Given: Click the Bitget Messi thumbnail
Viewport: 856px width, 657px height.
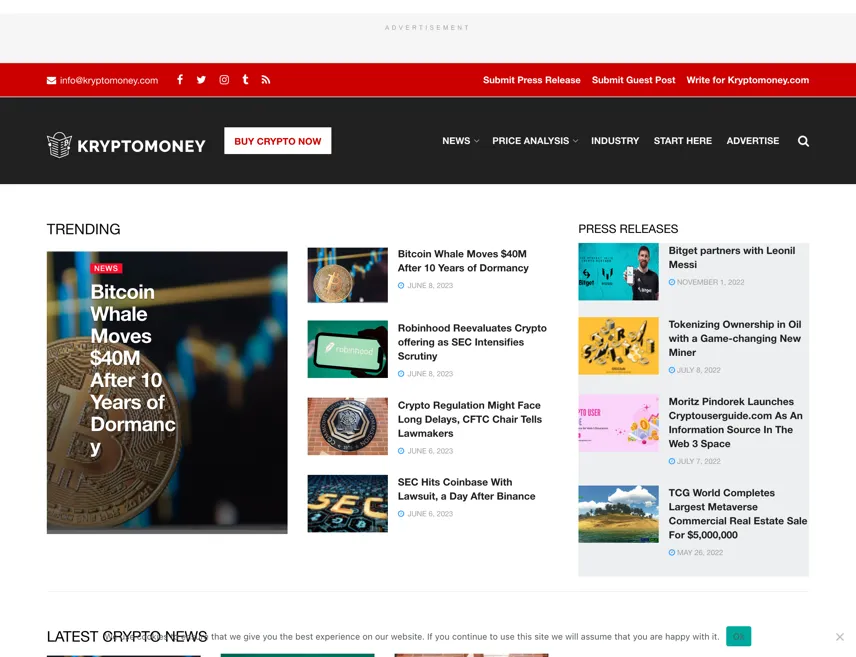Looking at the screenshot, I should tap(619, 272).
